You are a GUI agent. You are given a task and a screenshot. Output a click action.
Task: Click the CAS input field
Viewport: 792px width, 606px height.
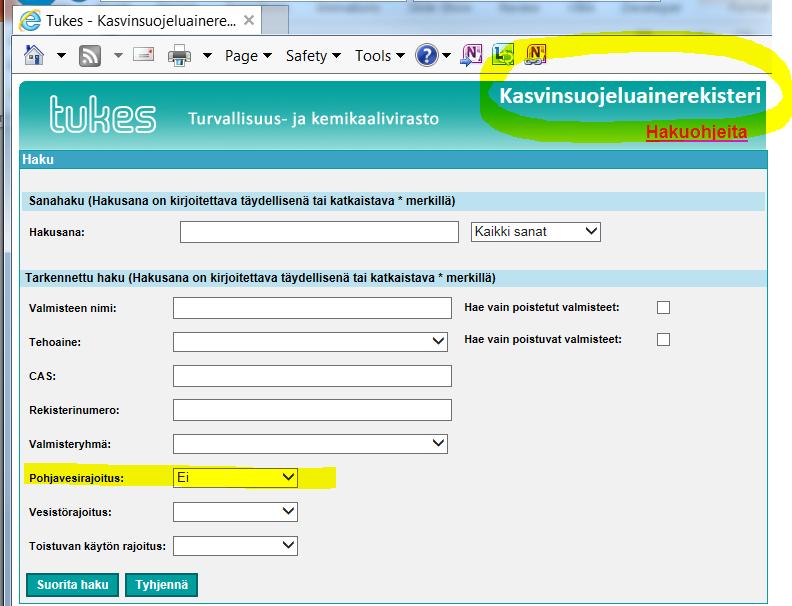pos(312,376)
